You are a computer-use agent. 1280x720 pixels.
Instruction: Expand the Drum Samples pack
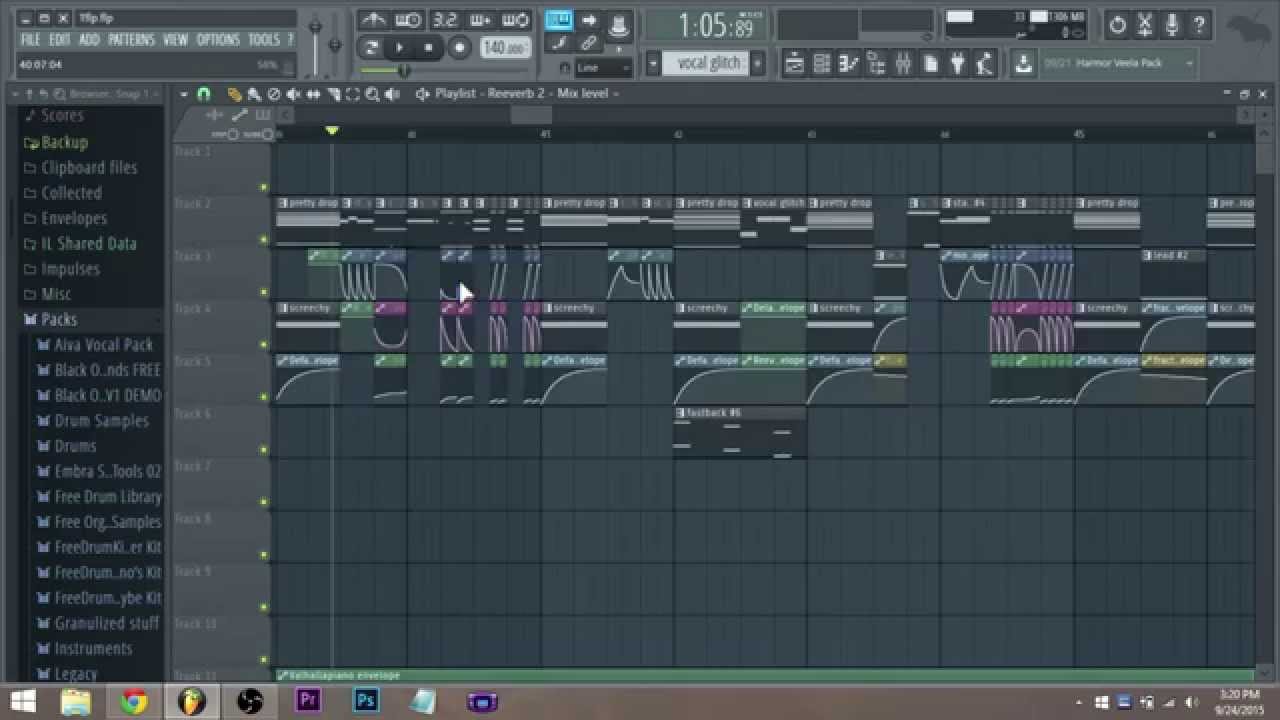click(x=101, y=420)
